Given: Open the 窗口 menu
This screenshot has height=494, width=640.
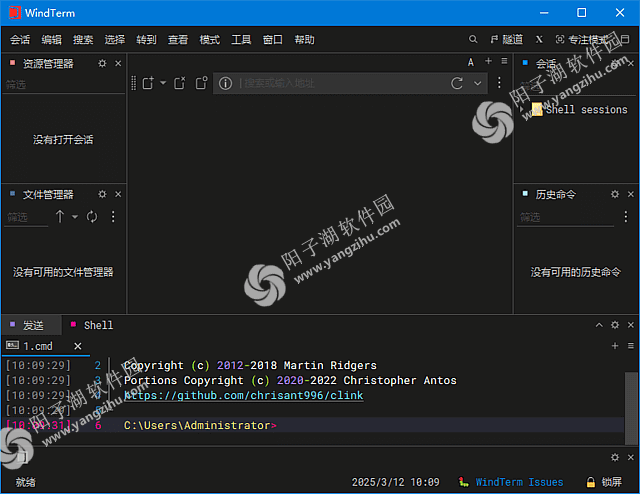Looking at the screenshot, I should [273, 40].
